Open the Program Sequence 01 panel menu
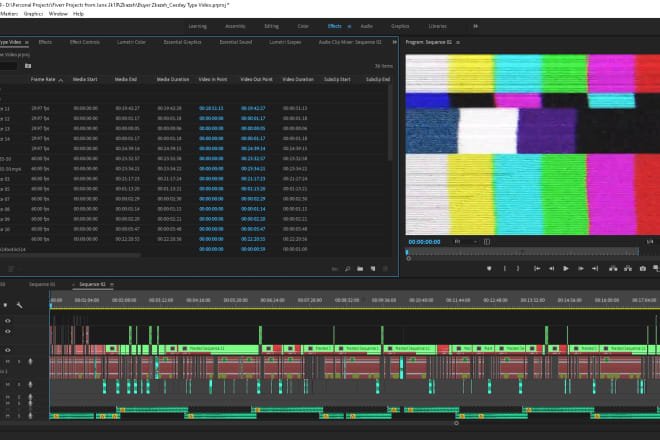 [458, 42]
